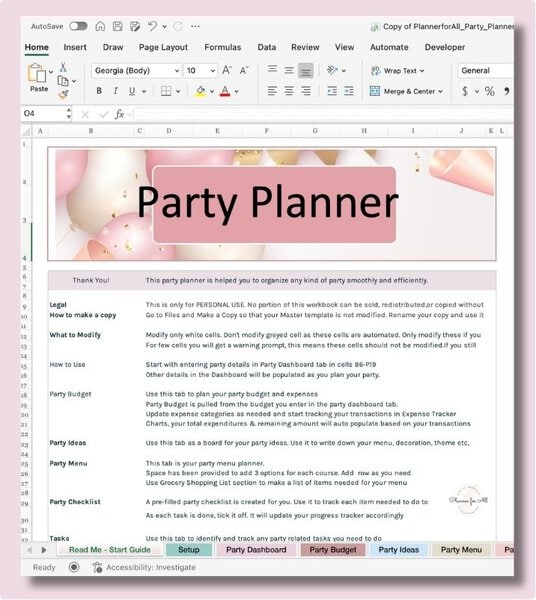The width and height of the screenshot is (536, 600).
Task: Click the Center text icon
Action: click(x=289, y=91)
